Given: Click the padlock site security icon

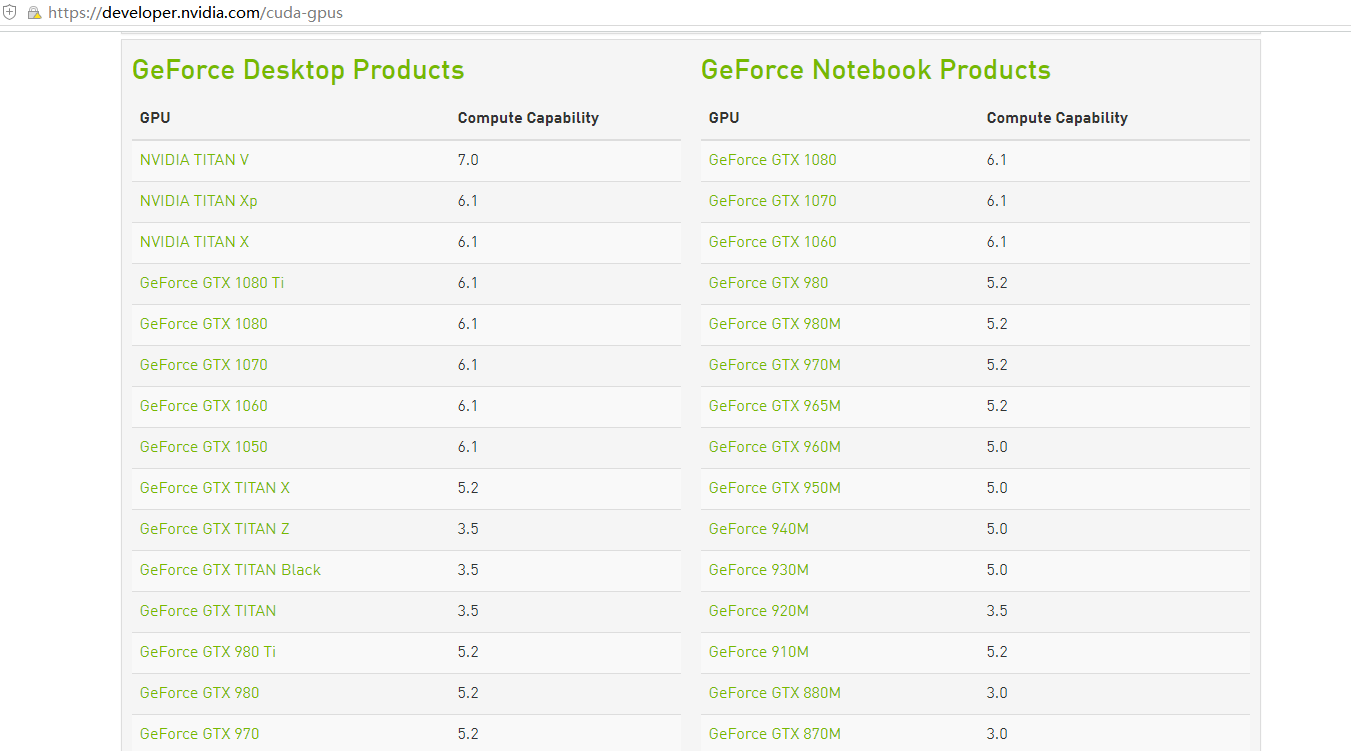Looking at the screenshot, I should point(34,13).
